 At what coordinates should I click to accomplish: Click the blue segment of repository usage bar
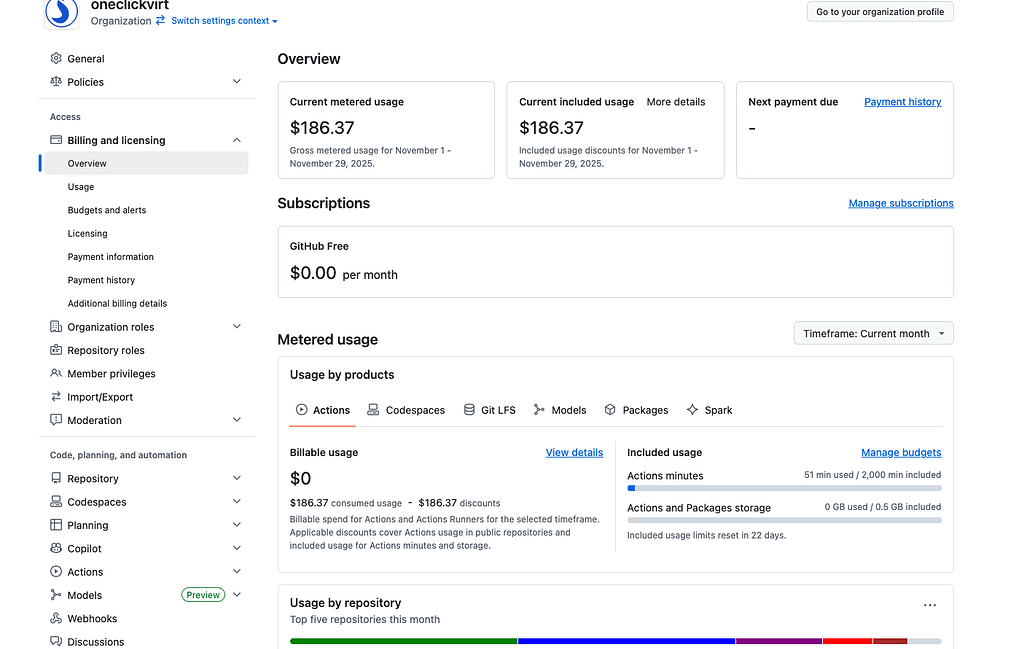(626, 641)
